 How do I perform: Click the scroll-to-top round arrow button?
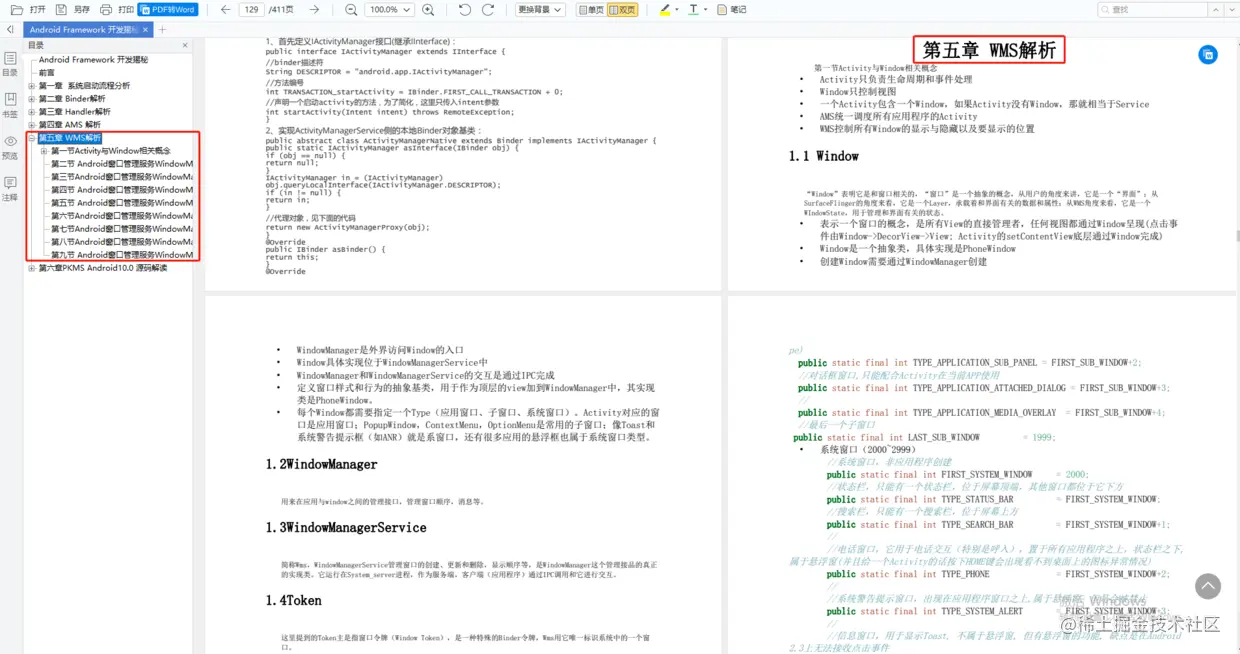click(1208, 587)
